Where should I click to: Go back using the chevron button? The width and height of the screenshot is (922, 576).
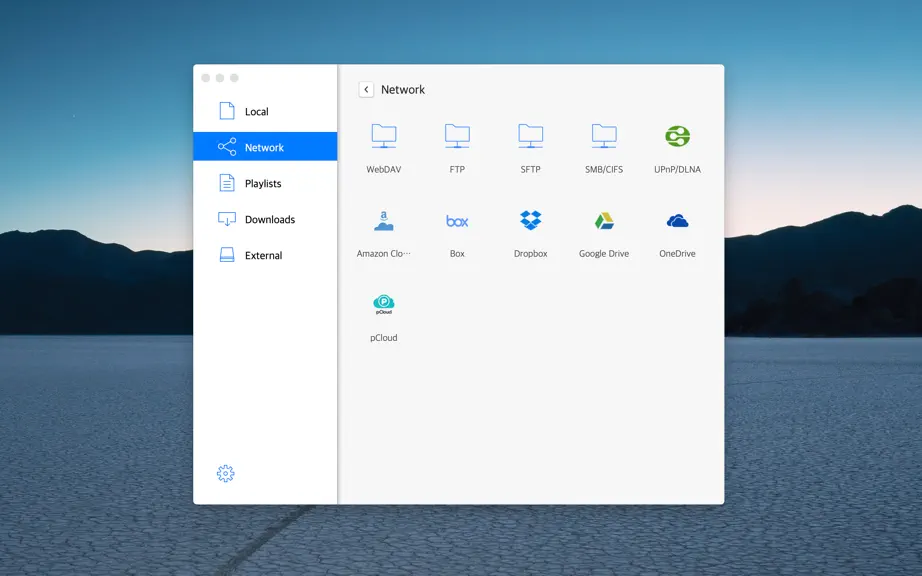pos(366,89)
